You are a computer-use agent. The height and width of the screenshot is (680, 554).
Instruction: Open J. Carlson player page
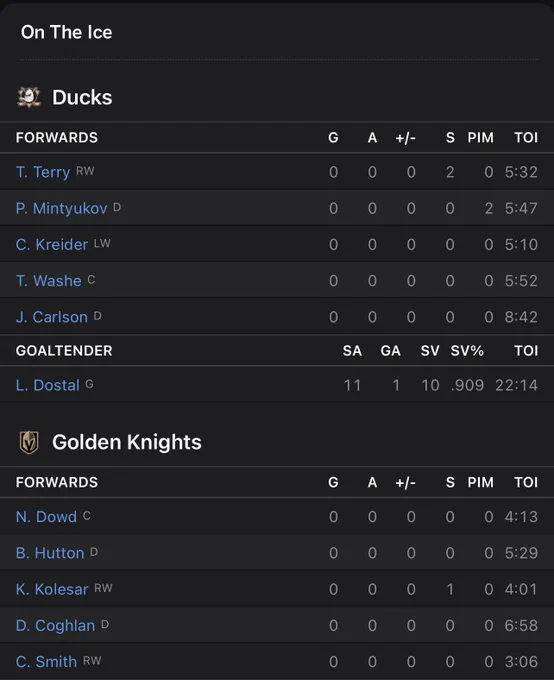click(52, 317)
